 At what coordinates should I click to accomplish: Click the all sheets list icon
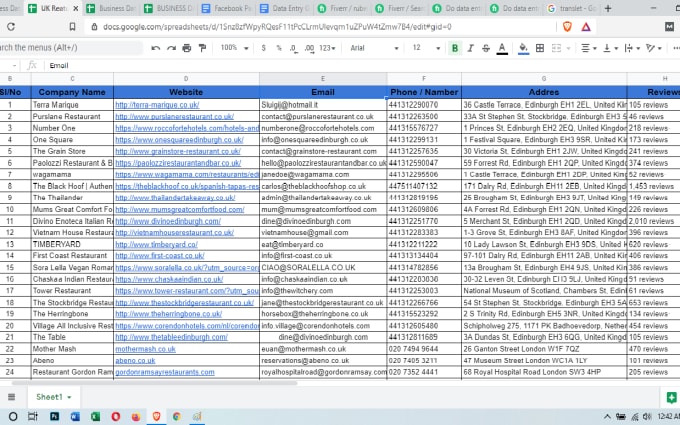click(12, 397)
